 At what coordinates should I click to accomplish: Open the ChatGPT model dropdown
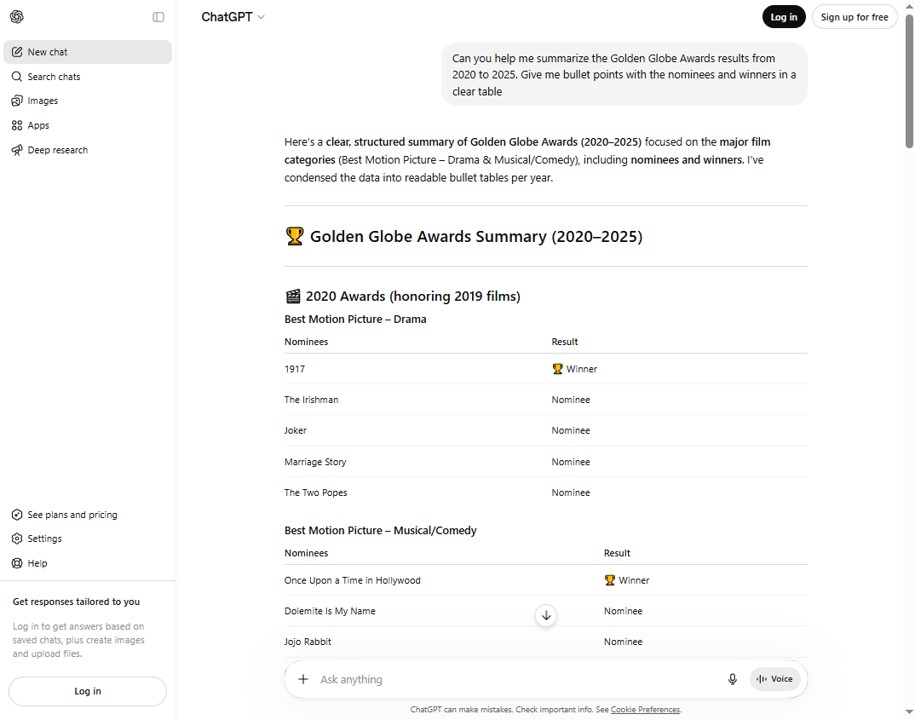(233, 17)
